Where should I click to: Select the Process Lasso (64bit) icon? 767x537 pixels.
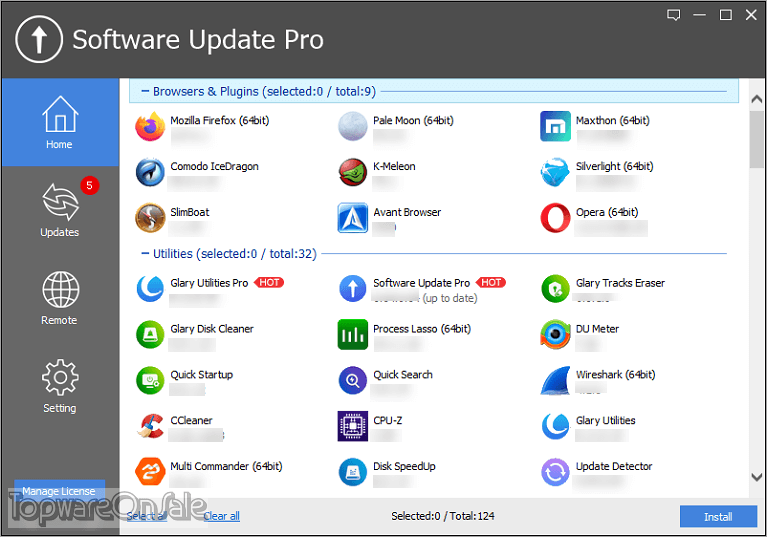click(352, 335)
